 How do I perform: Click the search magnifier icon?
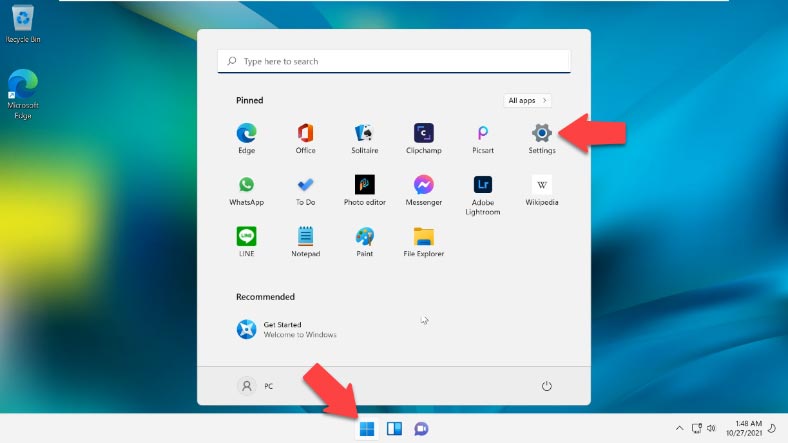coord(232,61)
